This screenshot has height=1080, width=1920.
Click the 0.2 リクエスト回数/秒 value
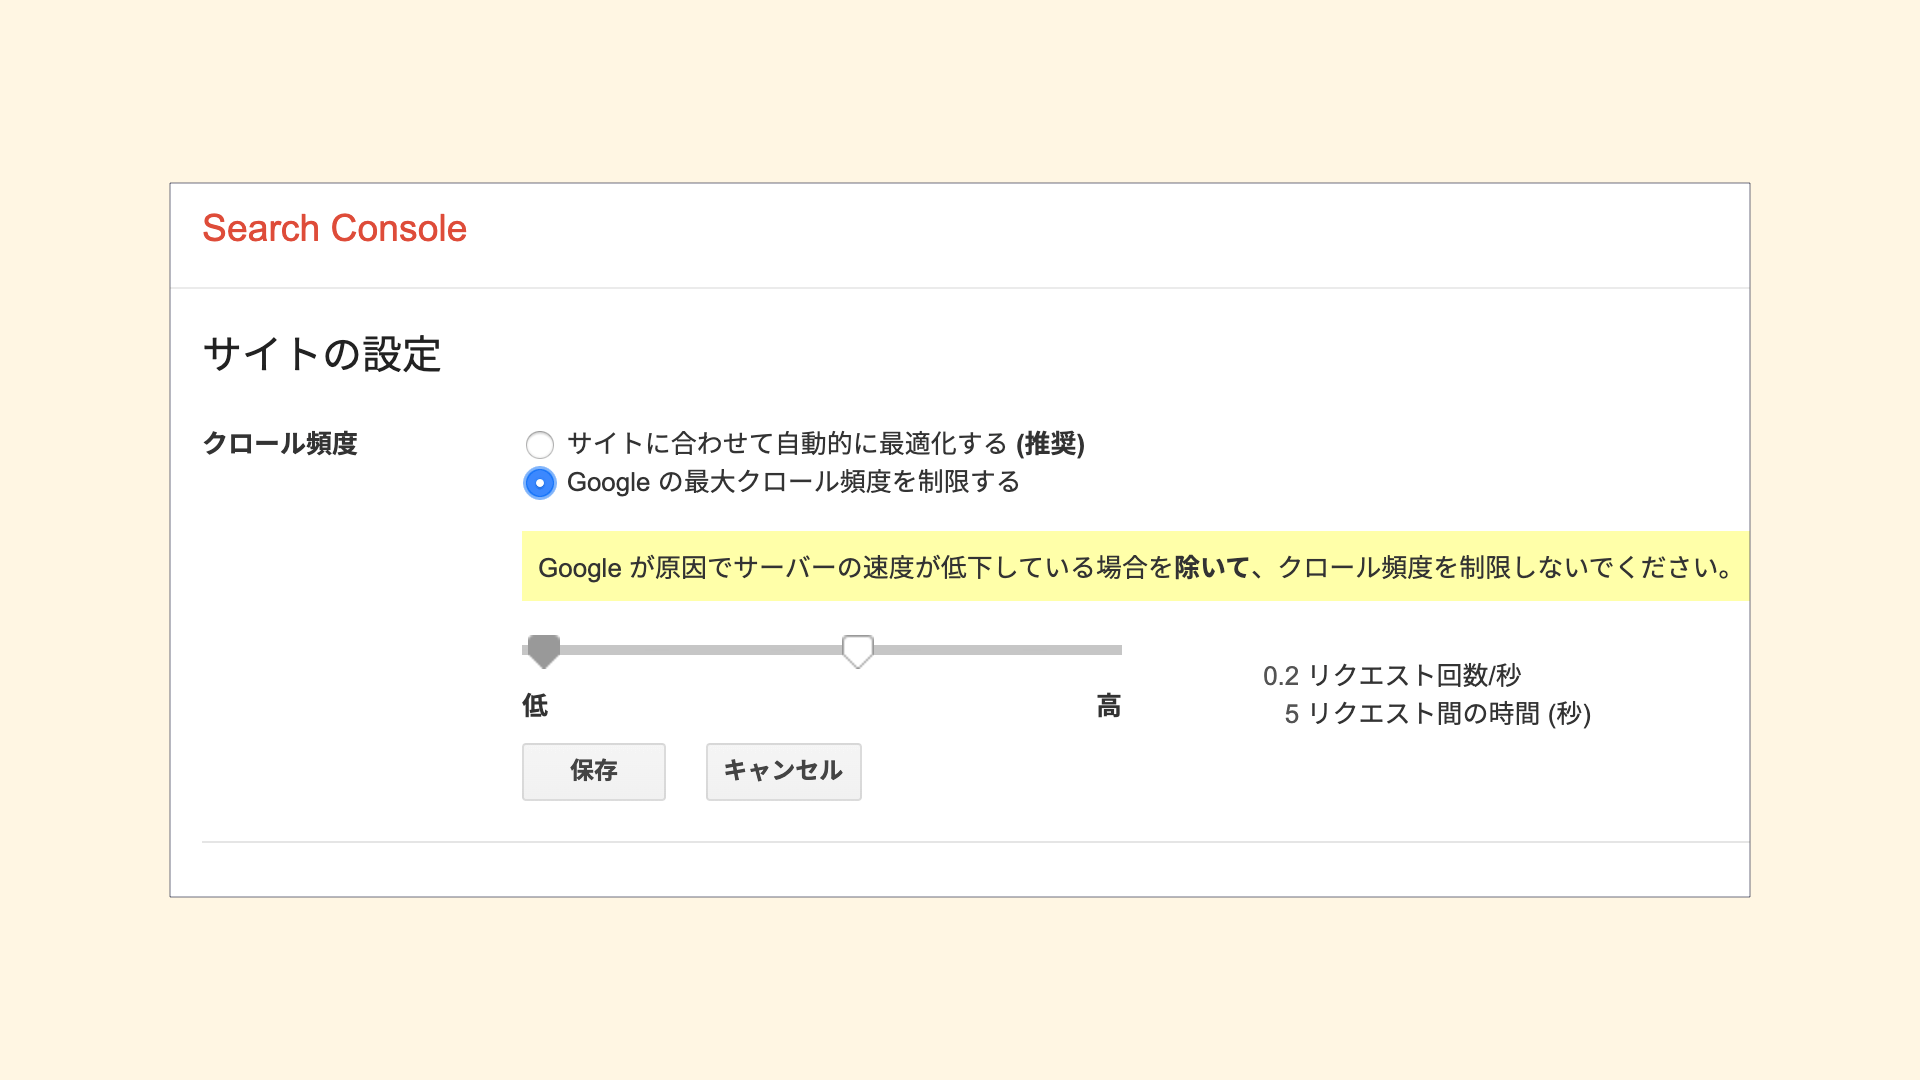tap(1392, 676)
